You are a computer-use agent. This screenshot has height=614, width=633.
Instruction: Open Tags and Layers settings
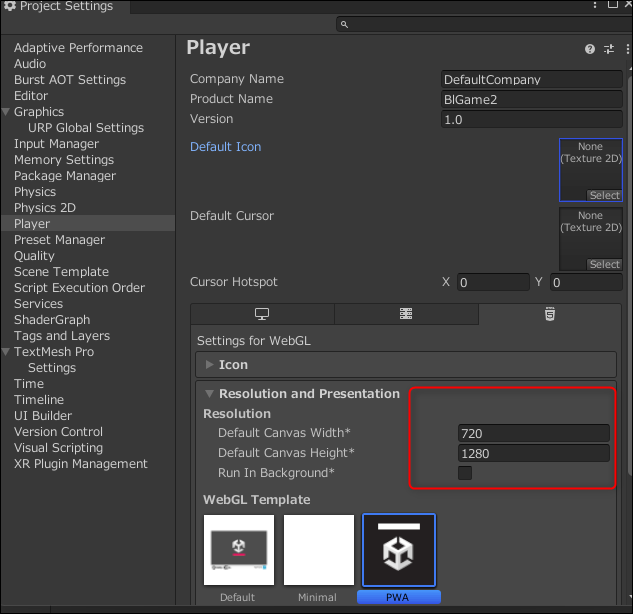[x=62, y=336]
